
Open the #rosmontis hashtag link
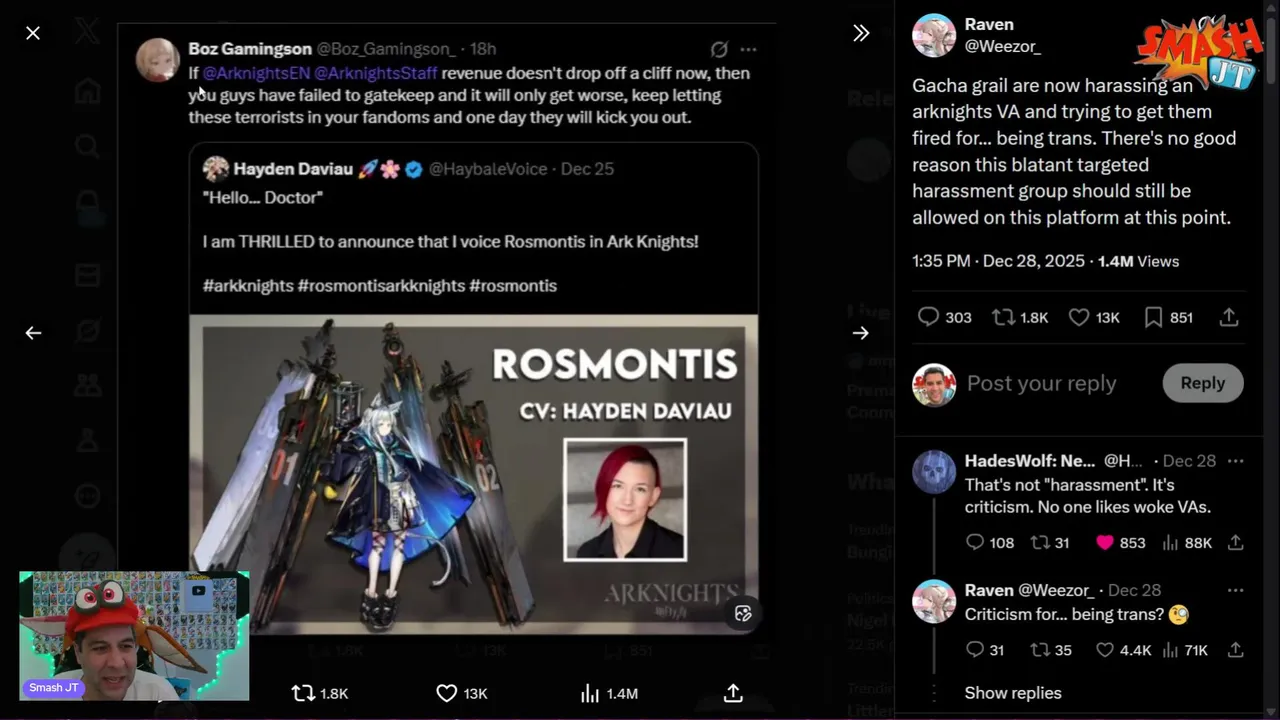[x=513, y=285]
